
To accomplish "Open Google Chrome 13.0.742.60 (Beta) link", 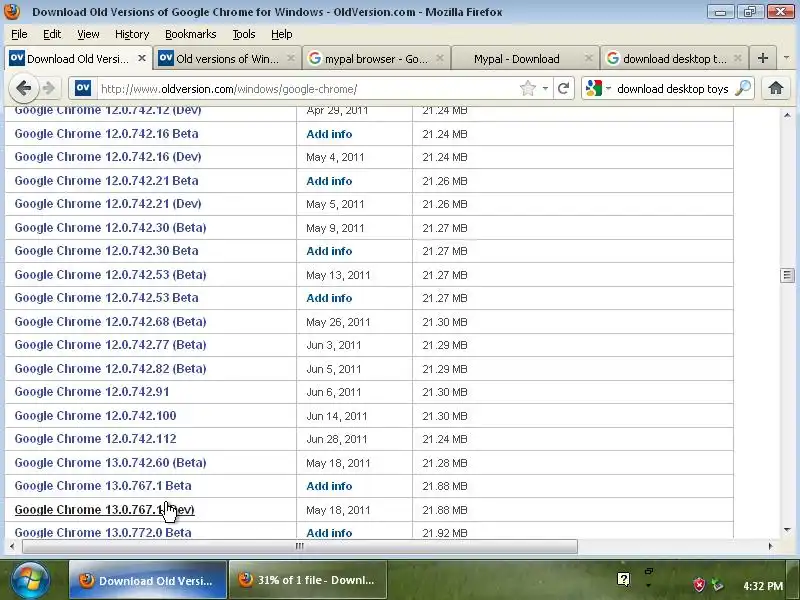I will (x=110, y=463).
